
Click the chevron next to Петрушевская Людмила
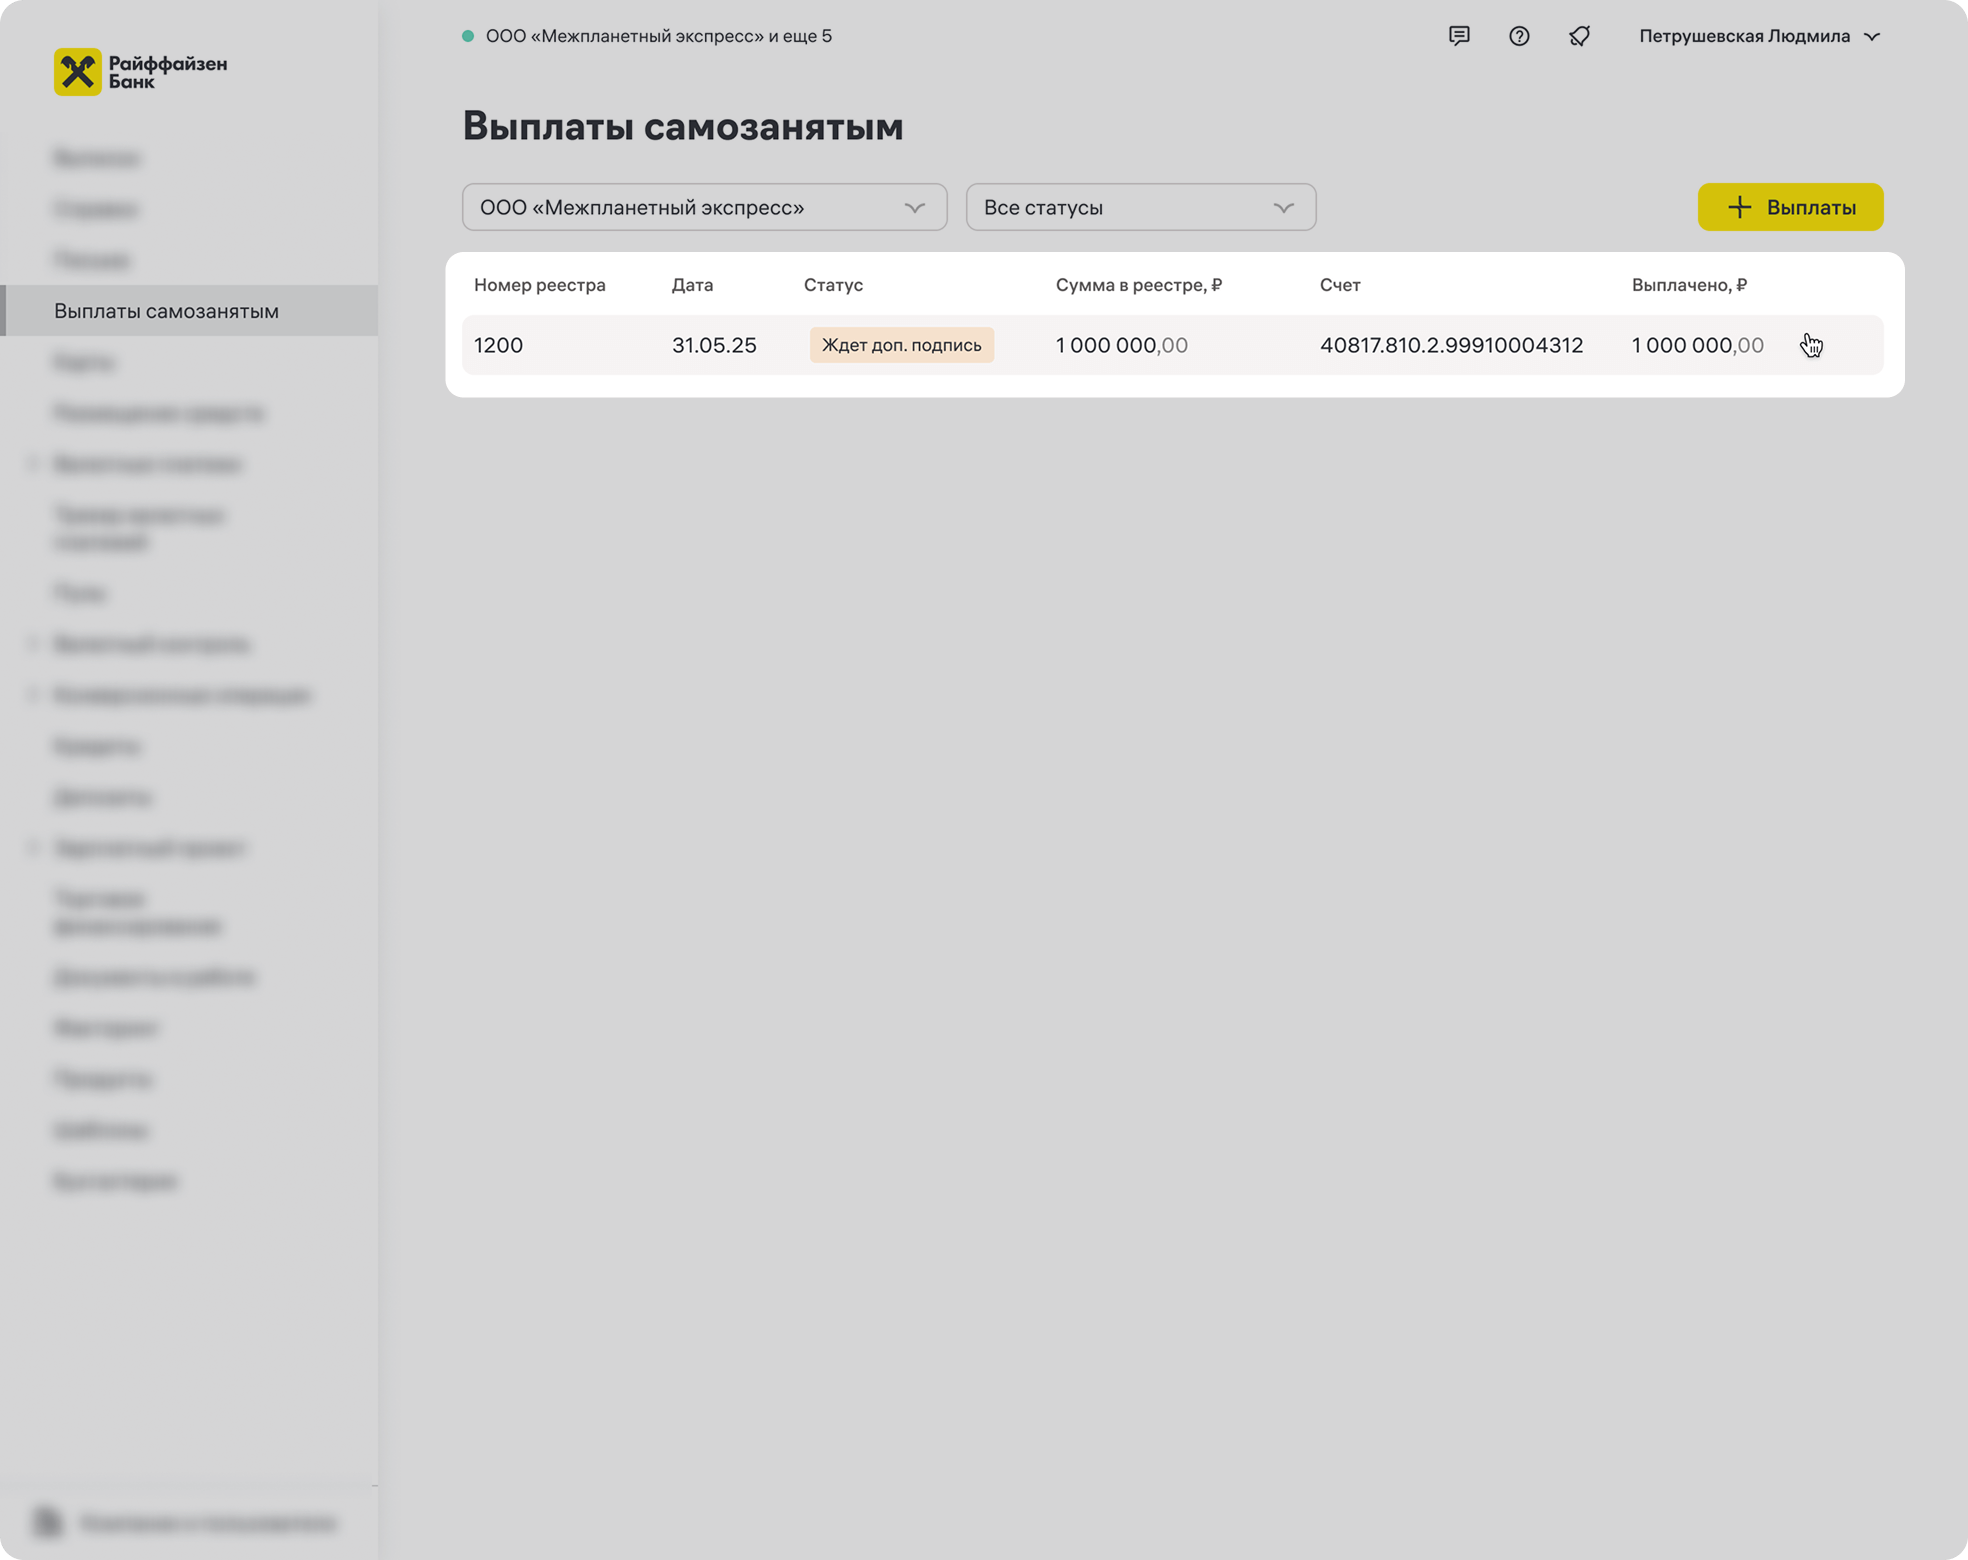click(1872, 36)
